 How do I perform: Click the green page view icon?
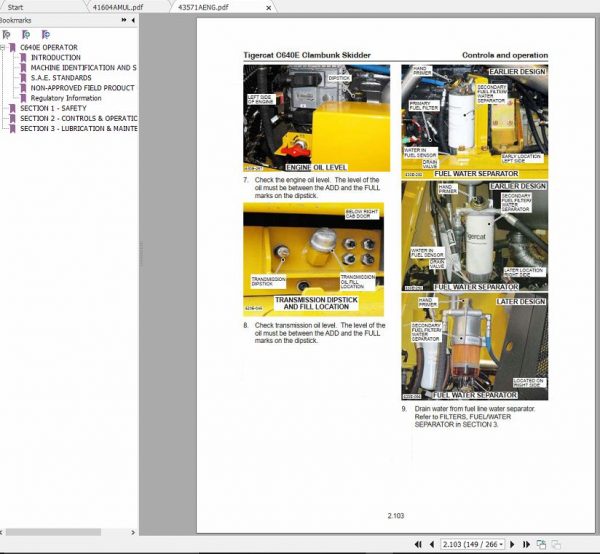pyautogui.click(x=541, y=544)
